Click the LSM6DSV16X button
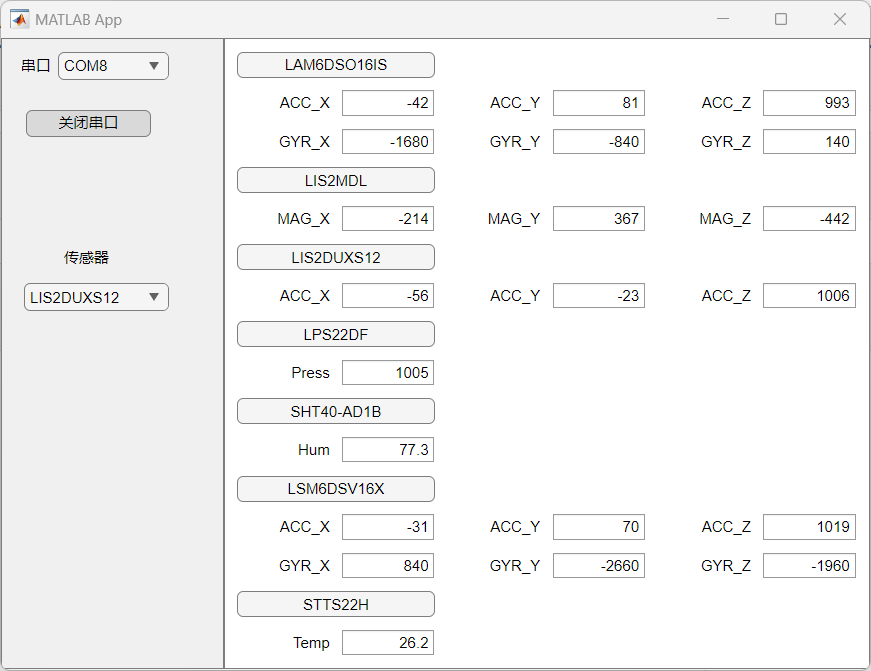 click(x=336, y=489)
